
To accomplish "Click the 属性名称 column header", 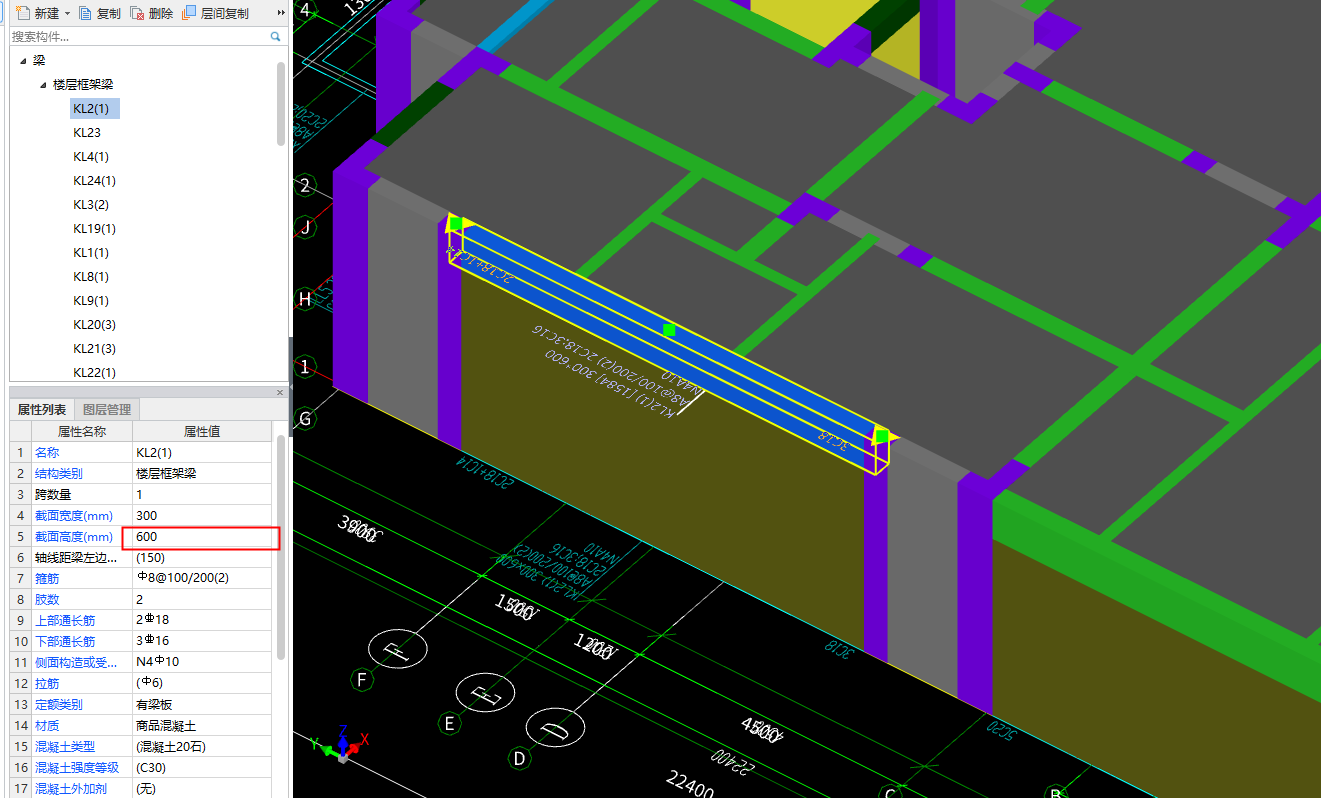I will [81, 431].
